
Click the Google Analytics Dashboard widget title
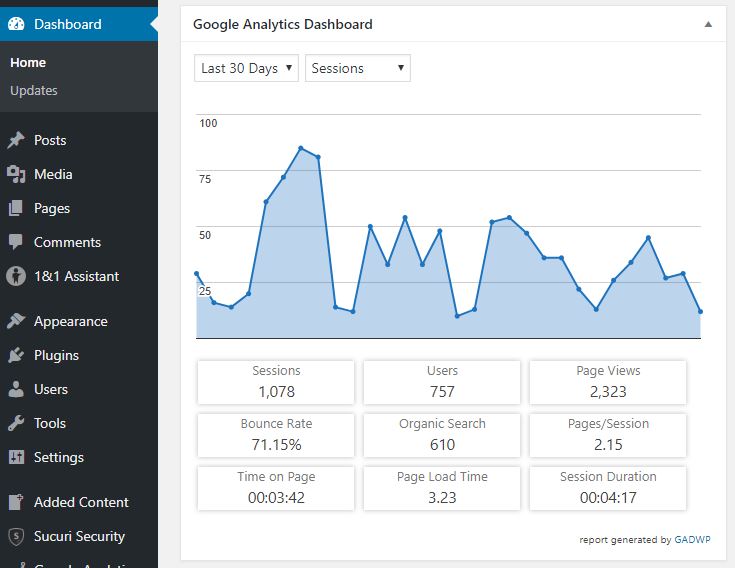[x=283, y=24]
